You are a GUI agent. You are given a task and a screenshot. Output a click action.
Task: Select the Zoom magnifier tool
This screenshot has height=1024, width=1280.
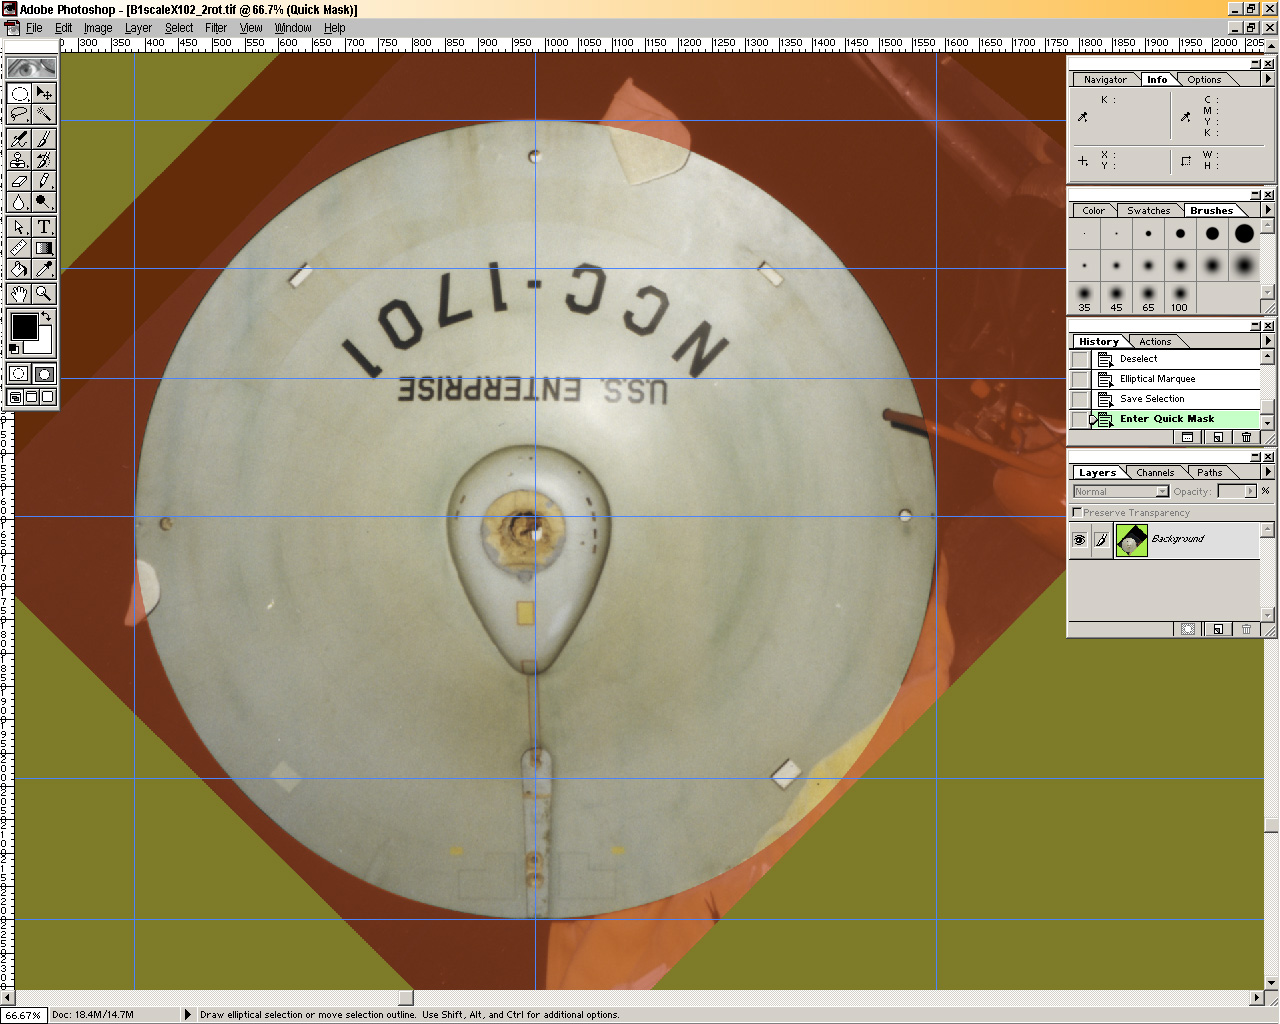(44, 294)
